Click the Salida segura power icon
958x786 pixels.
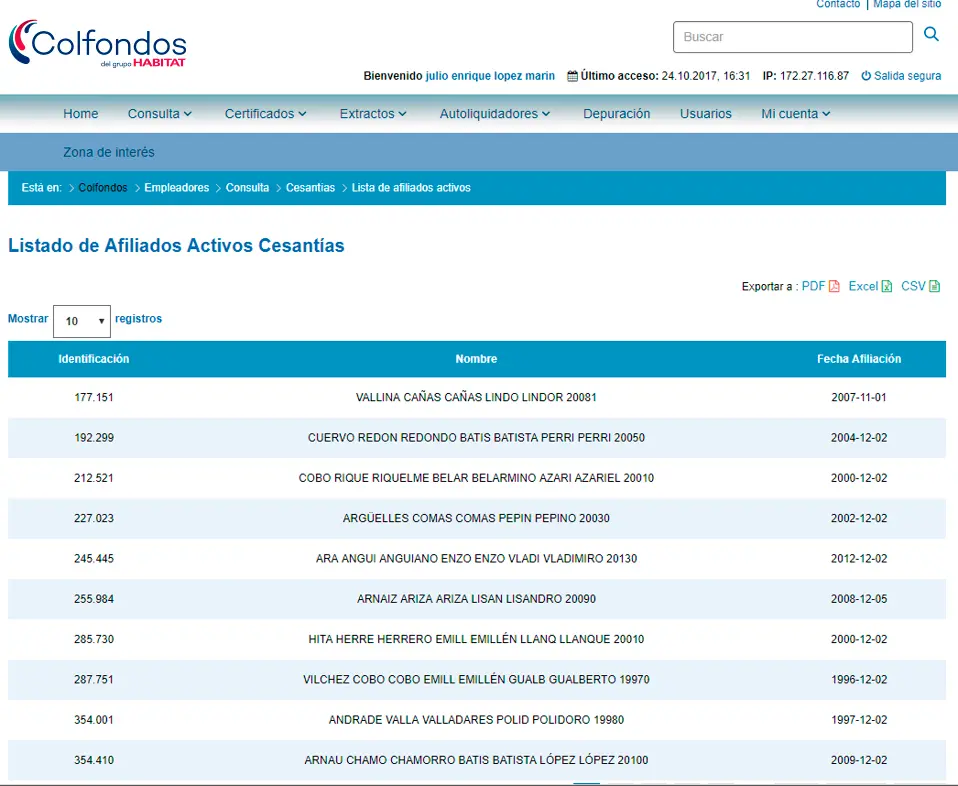[x=866, y=76]
